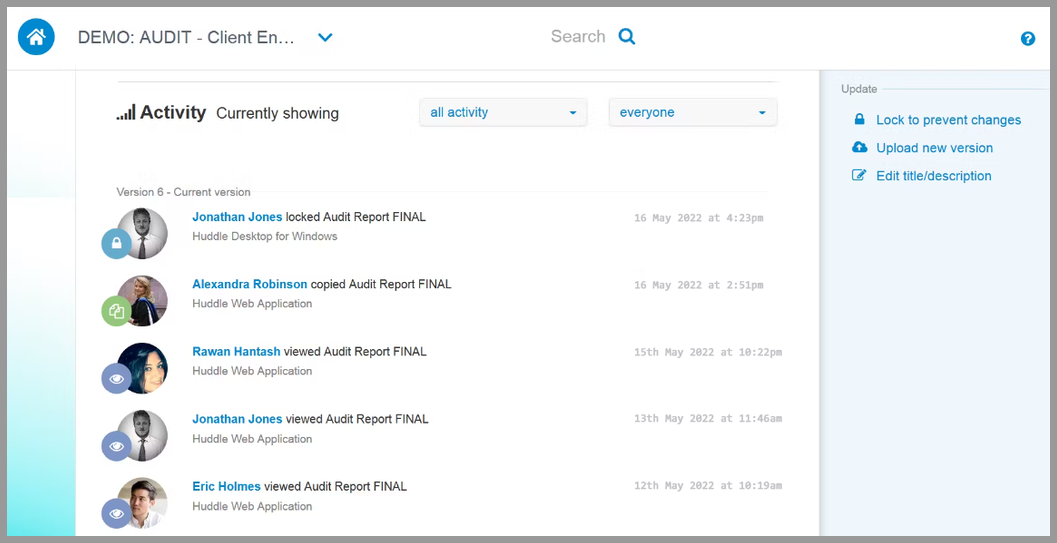Click the edit pencil icon beside Edit title/description
This screenshot has width=1057, height=543.
pyautogui.click(x=859, y=175)
